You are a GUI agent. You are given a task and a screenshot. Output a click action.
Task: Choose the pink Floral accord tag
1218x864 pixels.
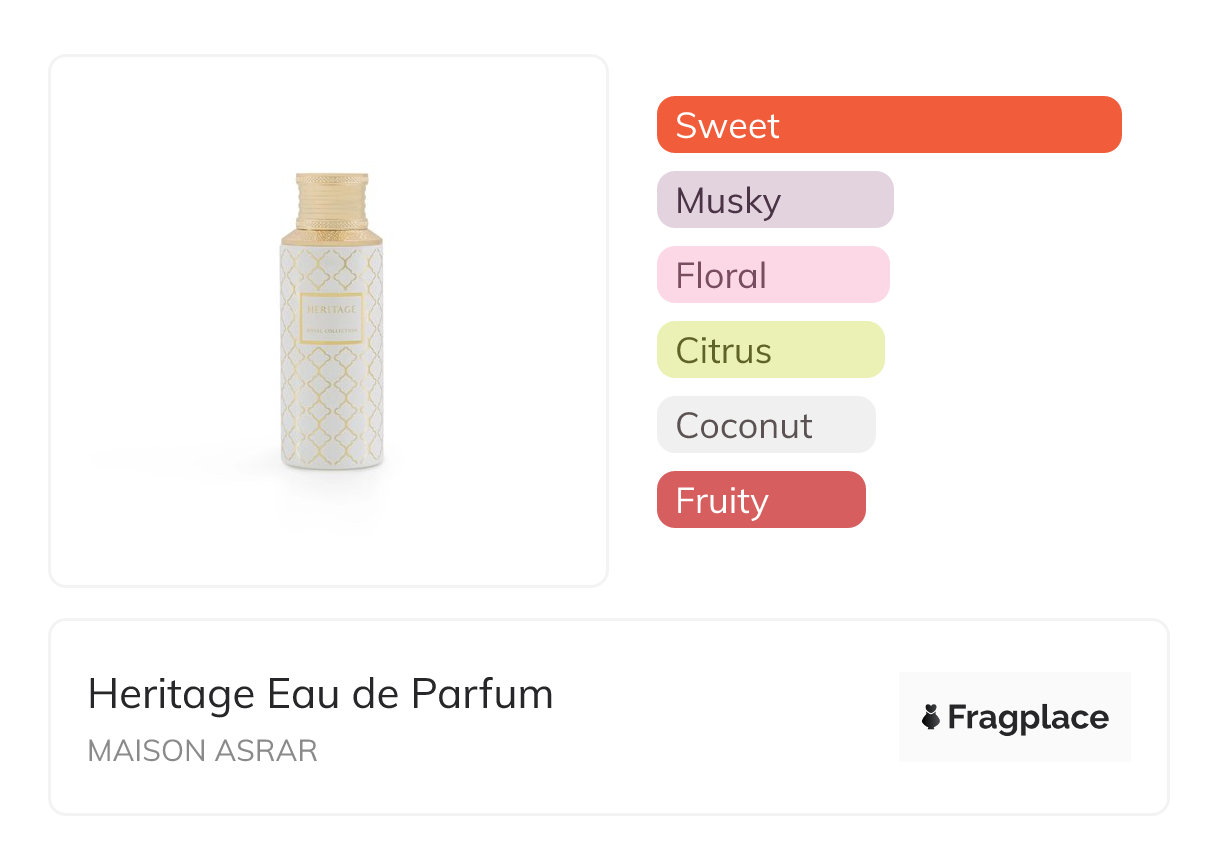772,275
